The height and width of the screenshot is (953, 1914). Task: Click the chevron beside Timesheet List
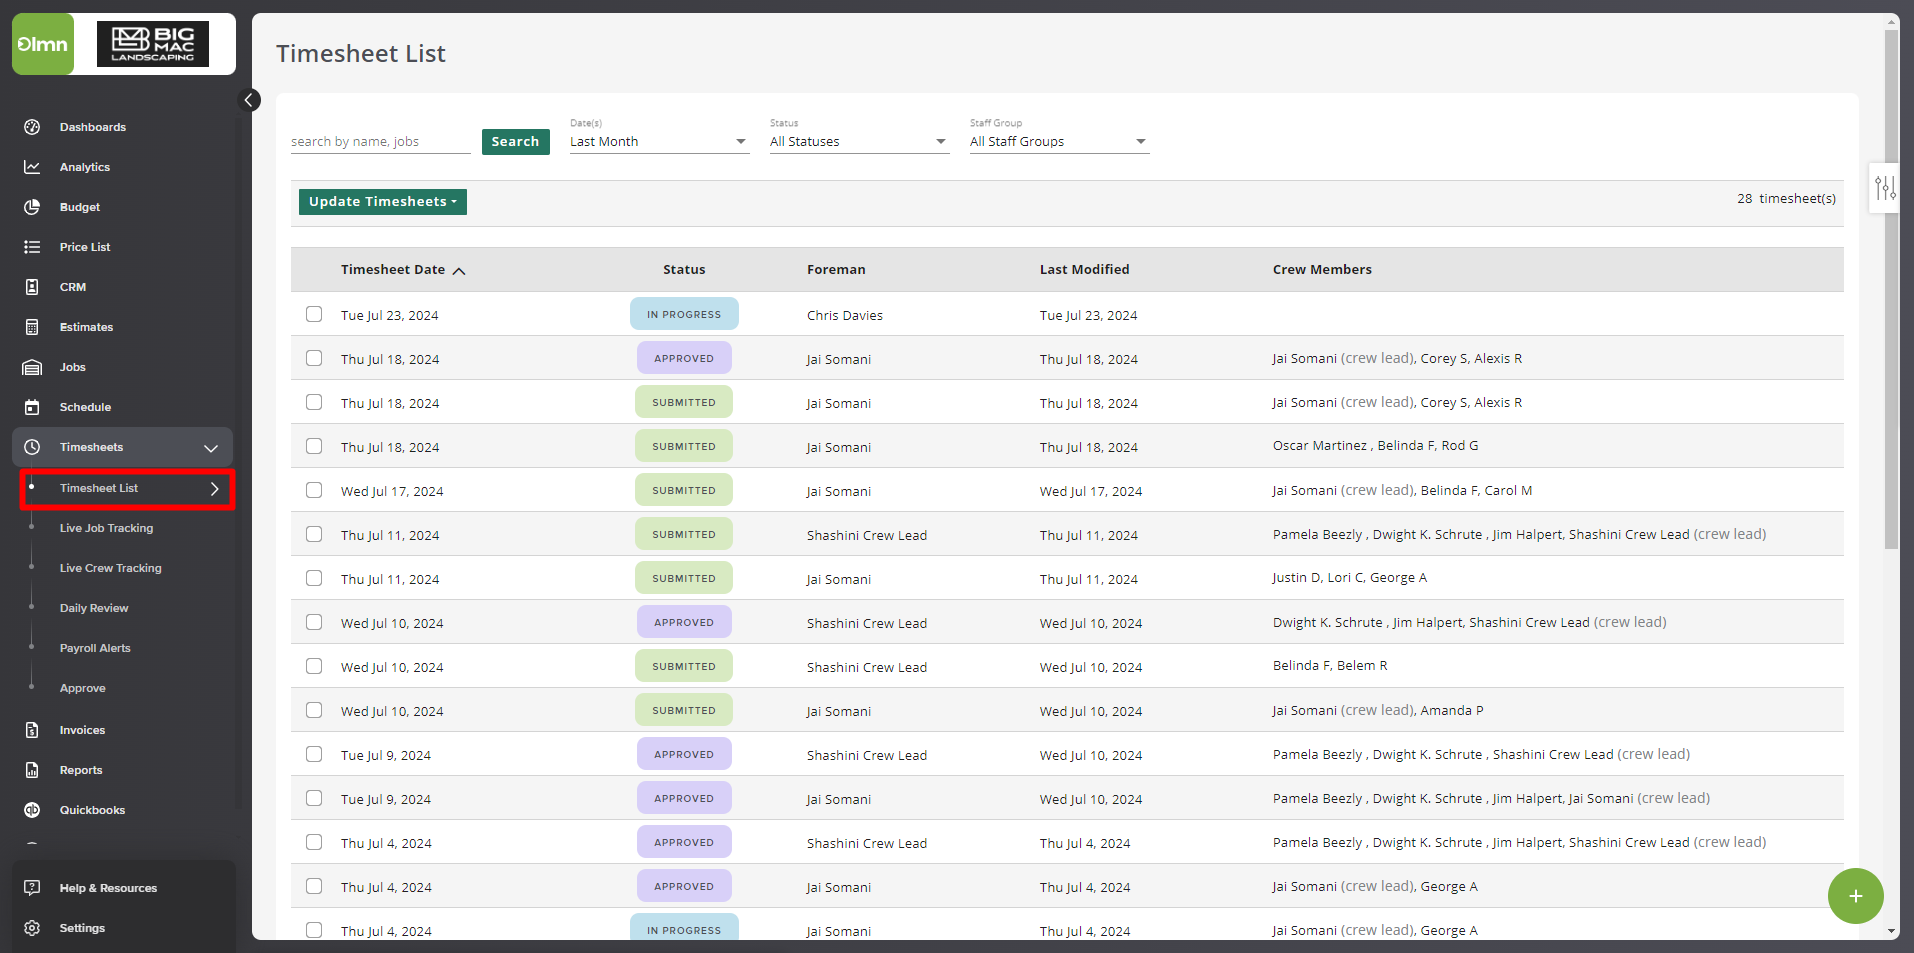(x=214, y=489)
